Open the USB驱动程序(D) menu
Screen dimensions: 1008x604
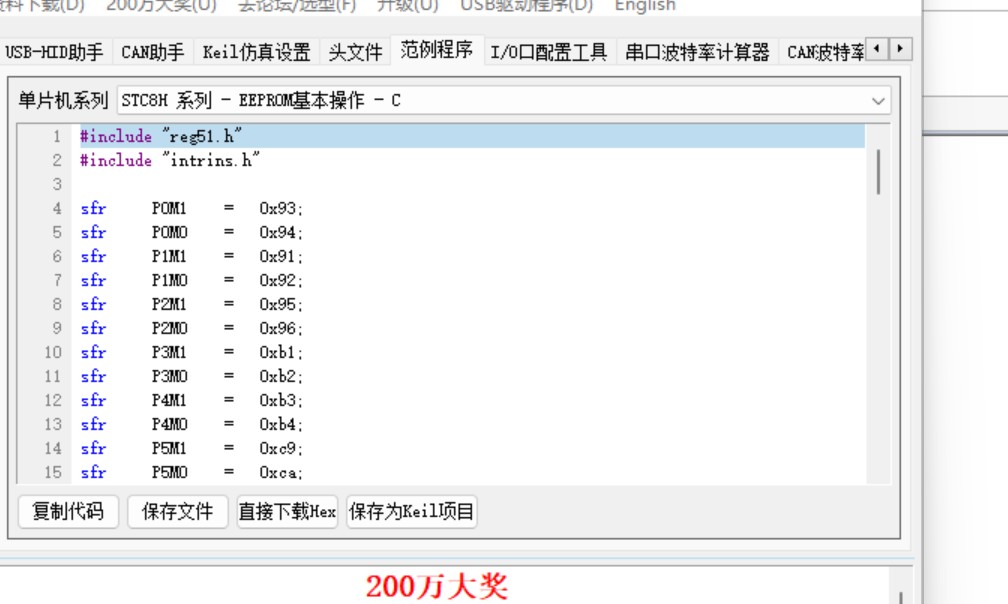[526, 6]
